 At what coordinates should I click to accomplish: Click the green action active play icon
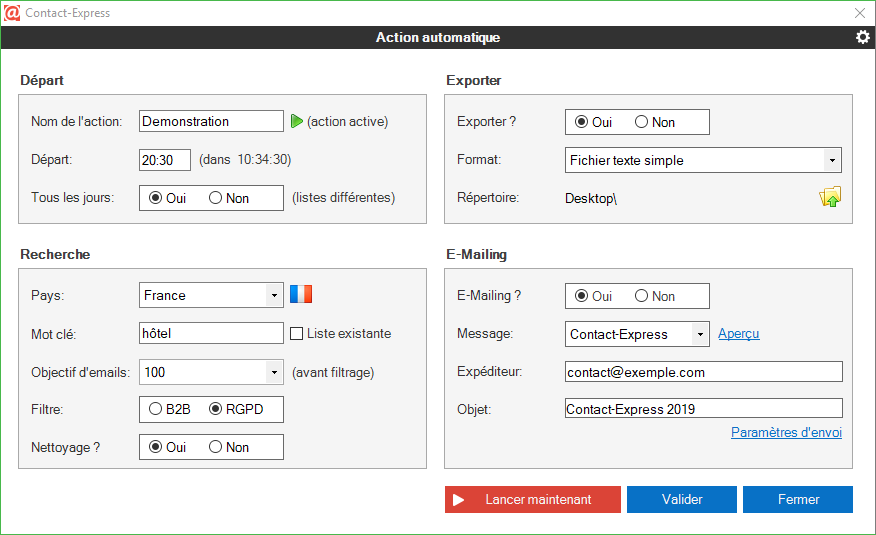297,121
